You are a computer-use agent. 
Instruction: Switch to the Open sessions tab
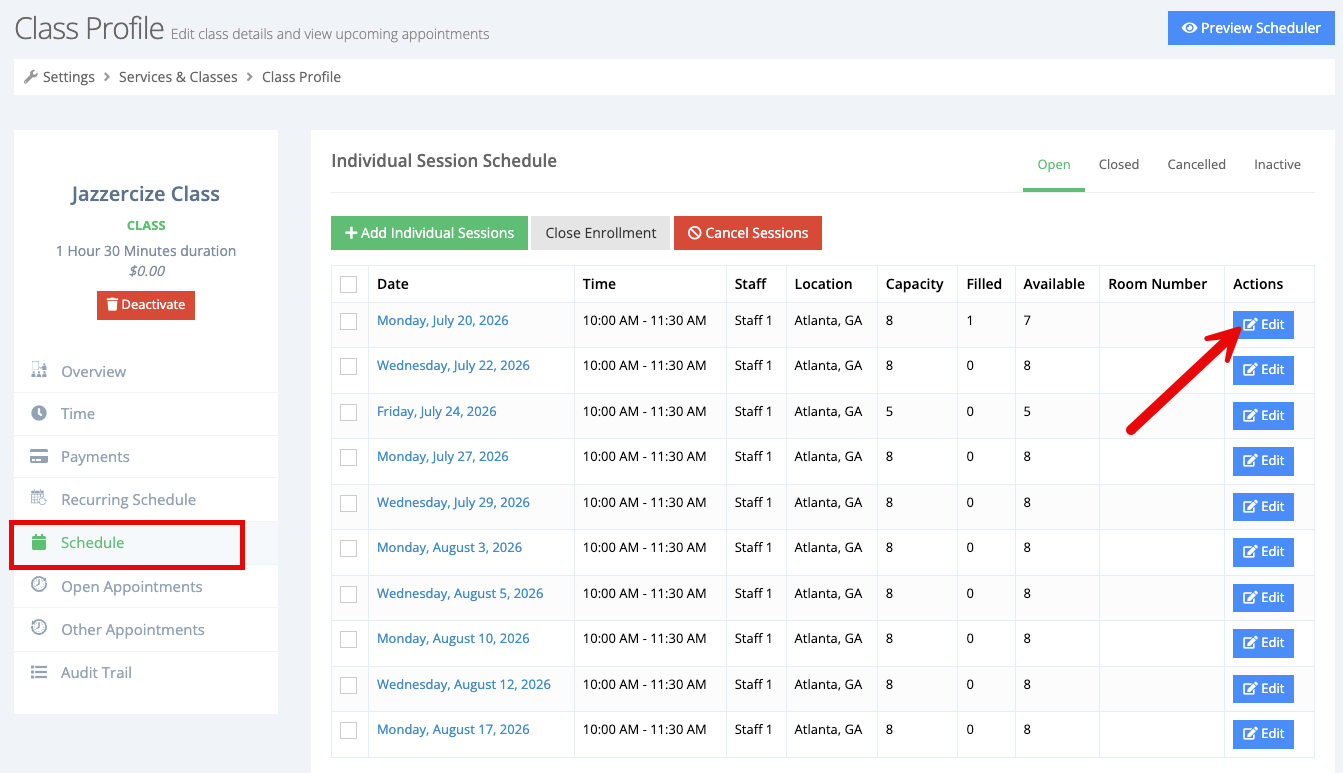pyautogui.click(x=1054, y=164)
